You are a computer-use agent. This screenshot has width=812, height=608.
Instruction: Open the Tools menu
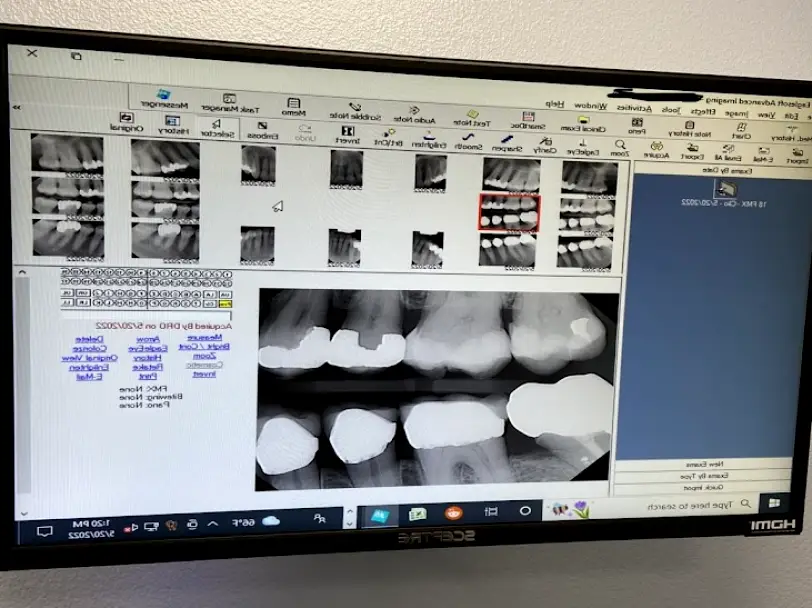coord(671,110)
